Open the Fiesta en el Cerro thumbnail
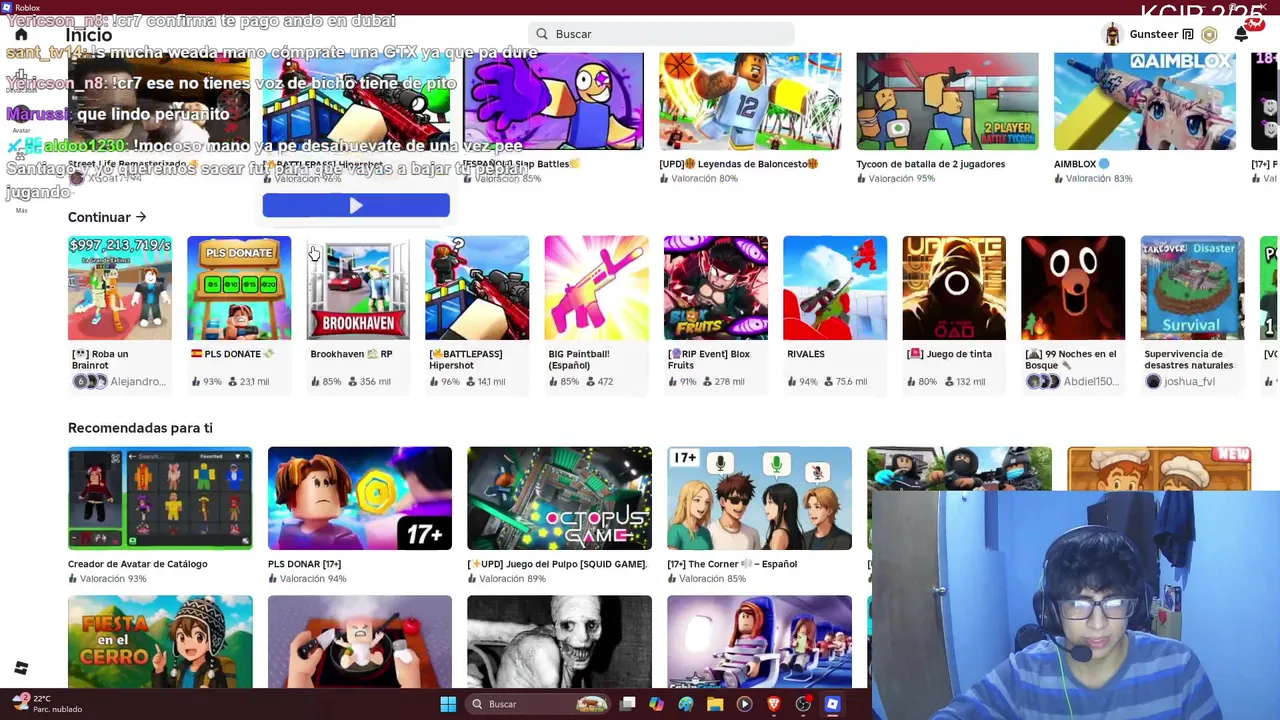1280x720 pixels. [160, 641]
